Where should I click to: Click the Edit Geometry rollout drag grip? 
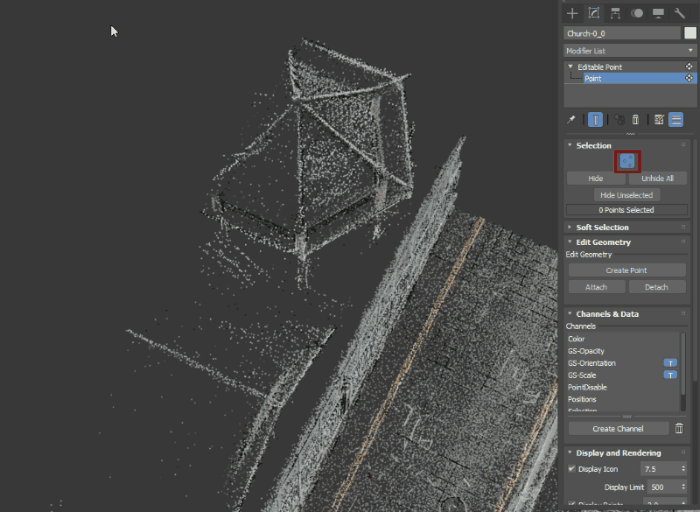click(683, 241)
